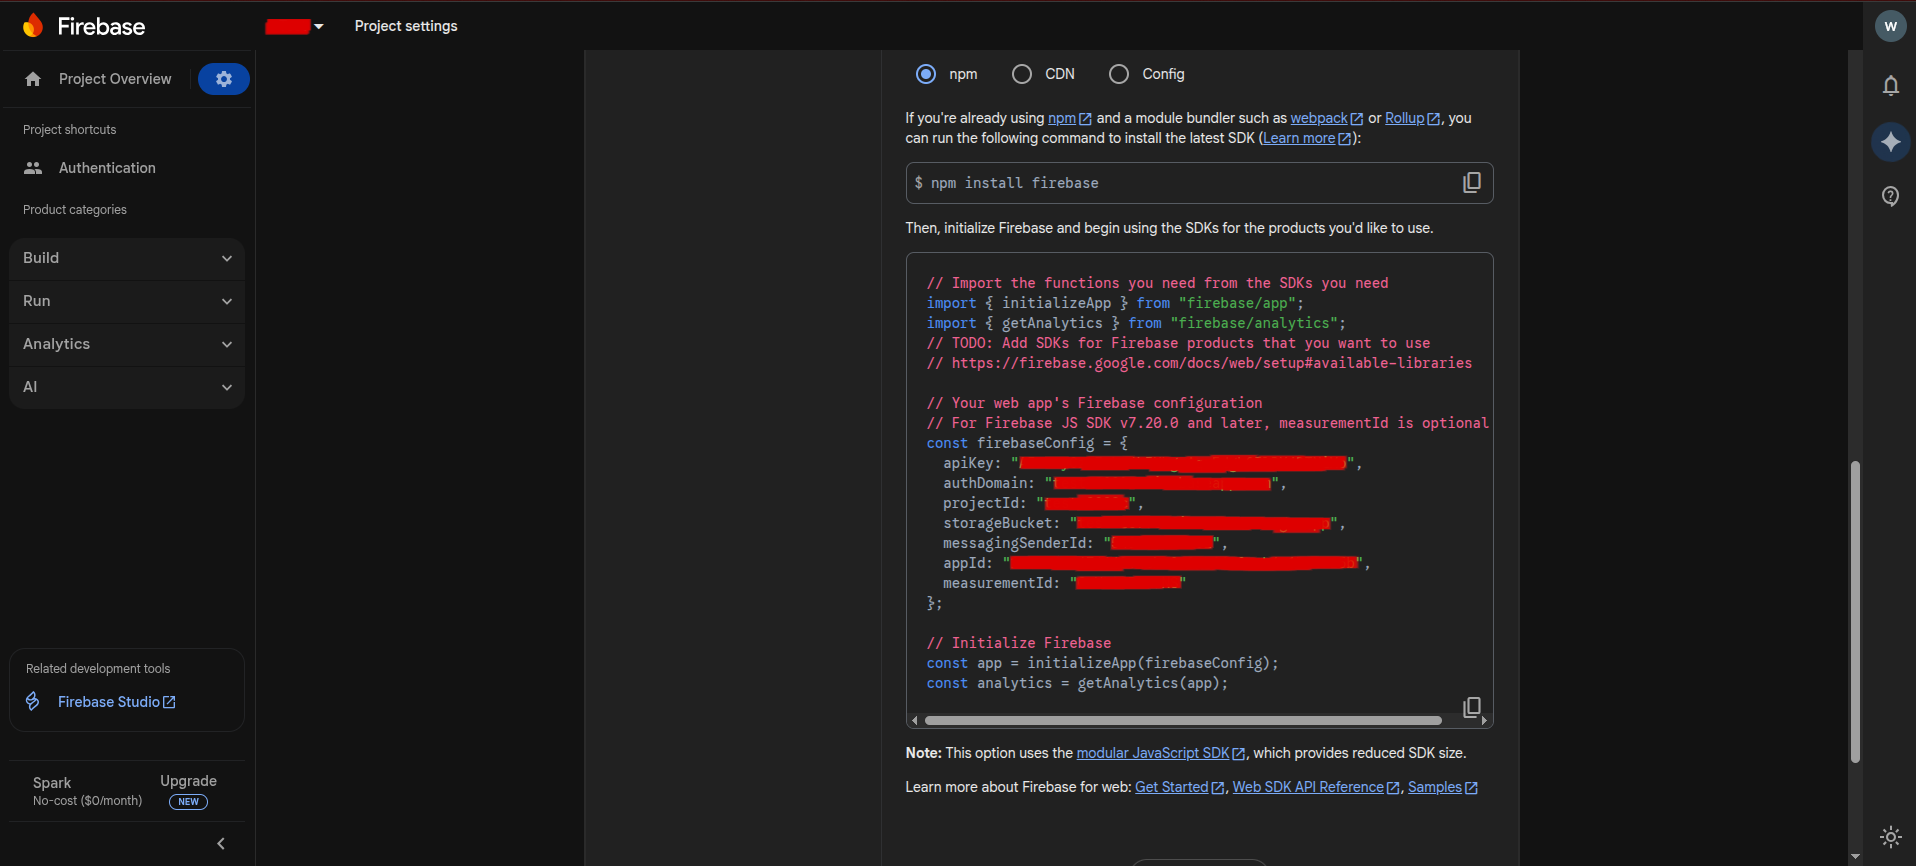Click the code scroll left arrow
The width and height of the screenshot is (1916, 866).
pos(914,720)
